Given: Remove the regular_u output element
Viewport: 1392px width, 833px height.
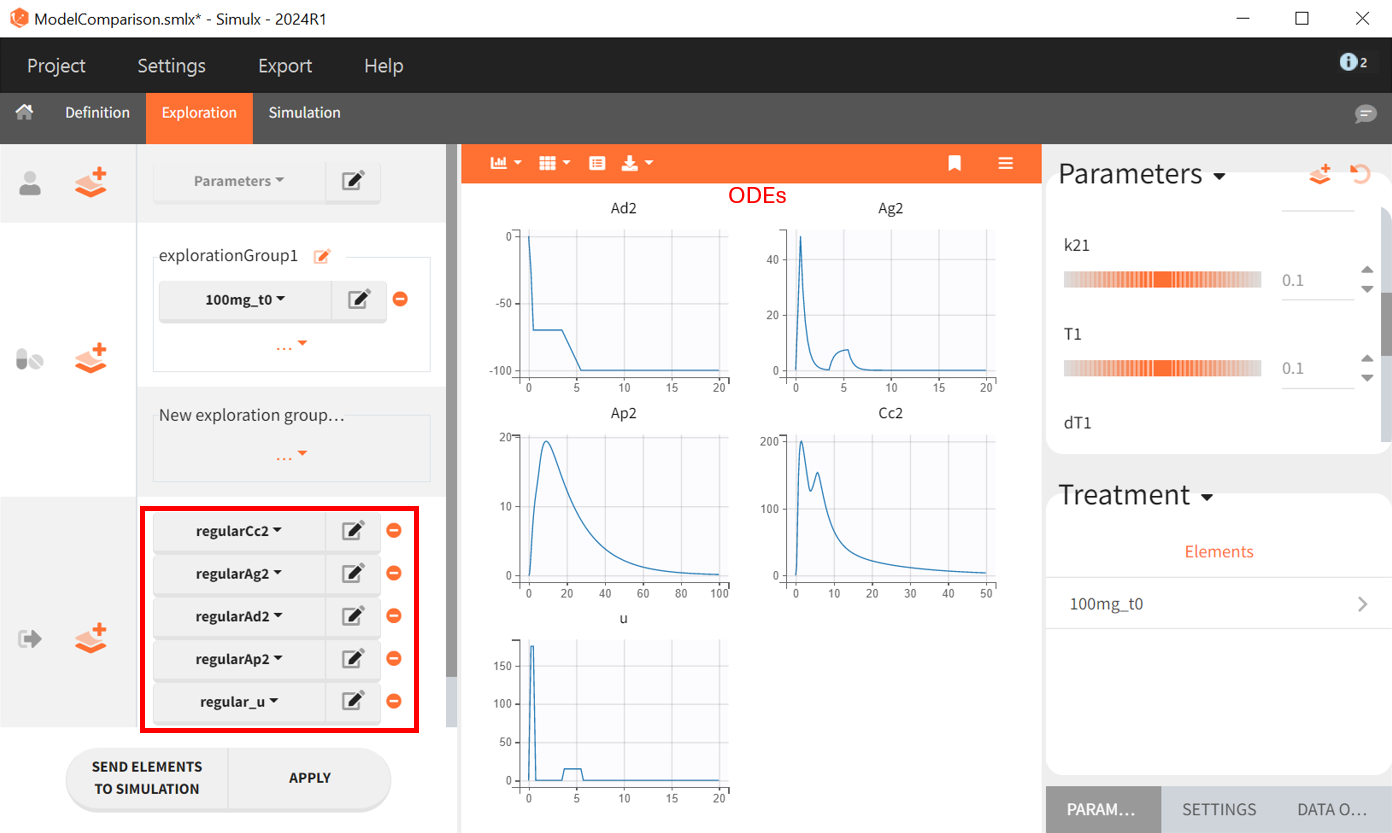Looking at the screenshot, I should pos(394,701).
